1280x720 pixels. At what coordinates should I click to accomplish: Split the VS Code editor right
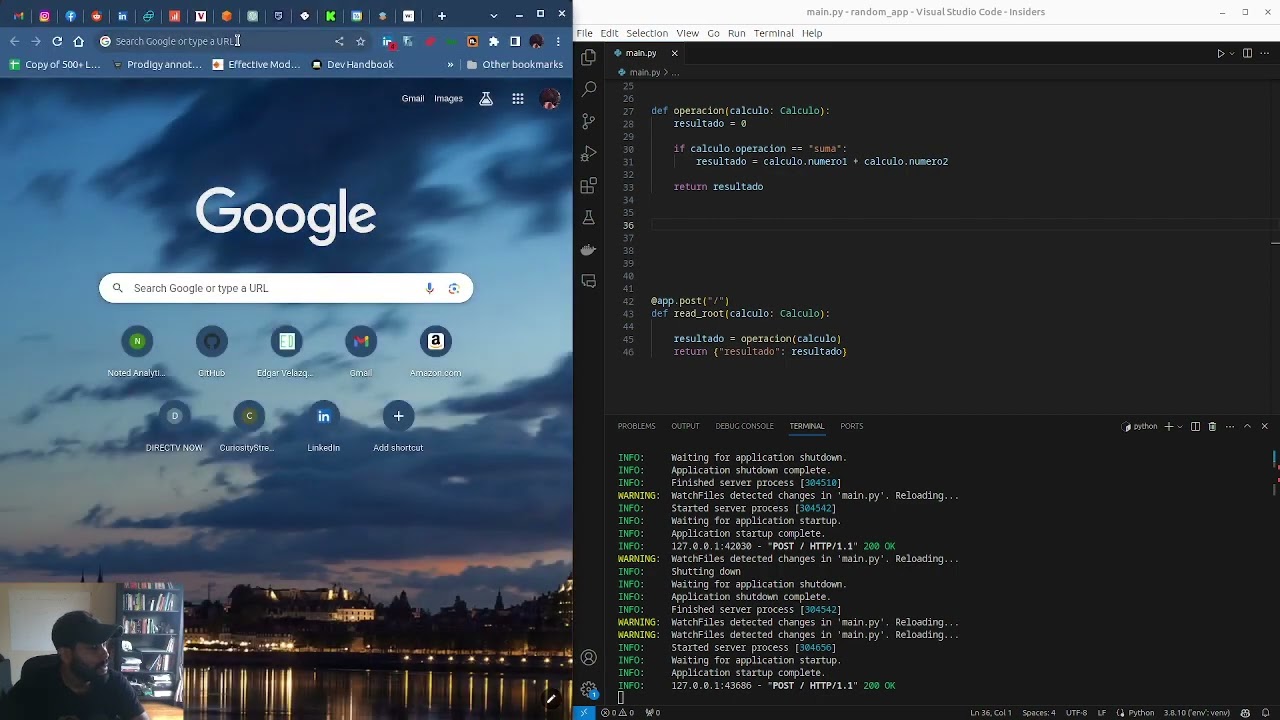coord(1247,53)
